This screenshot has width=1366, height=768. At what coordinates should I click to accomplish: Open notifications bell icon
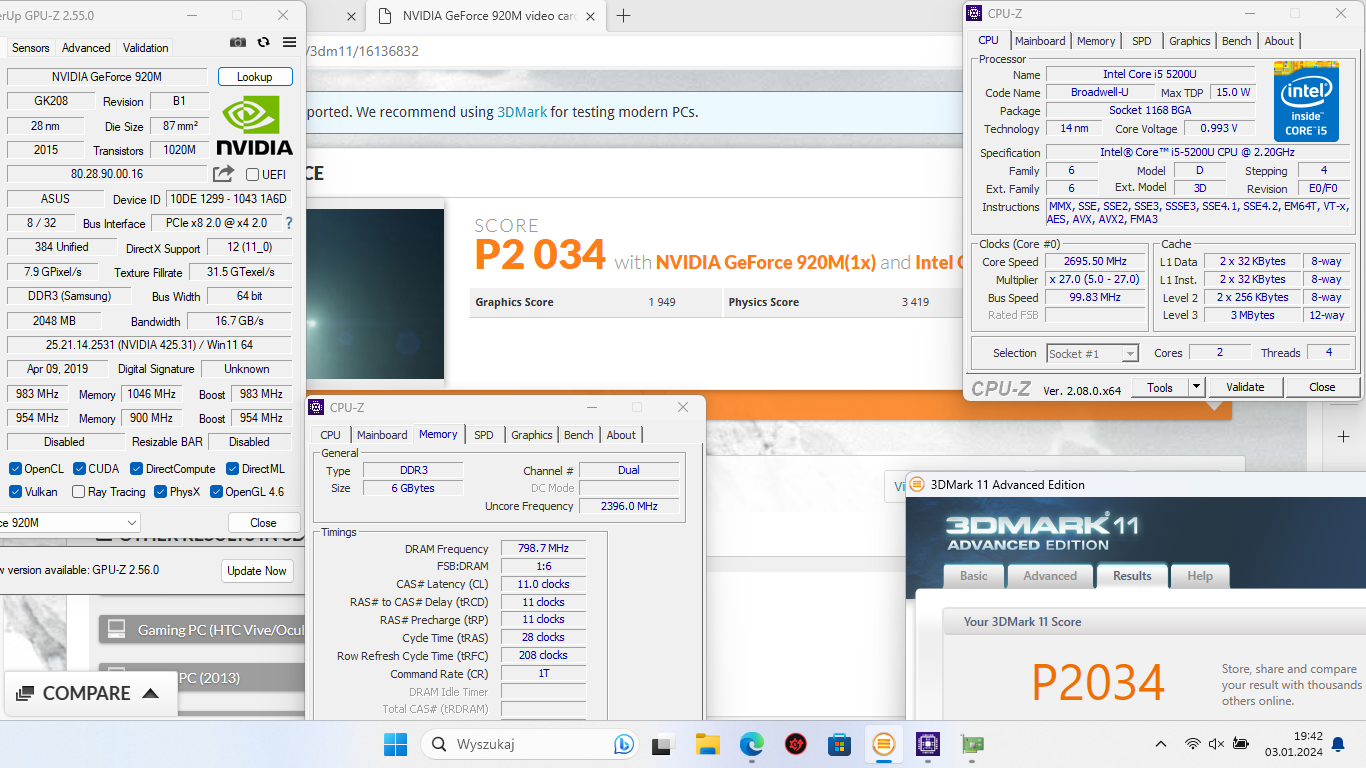point(1338,744)
